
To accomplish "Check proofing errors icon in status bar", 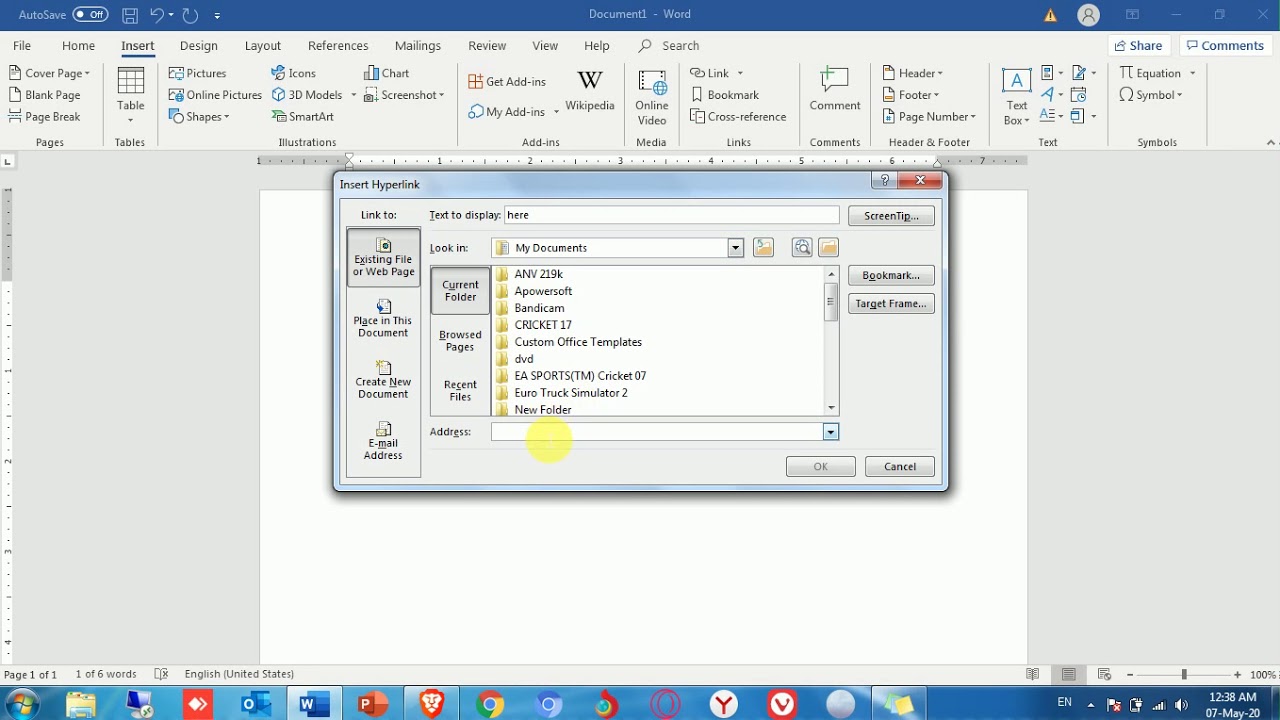I will click(x=161, y=674).
